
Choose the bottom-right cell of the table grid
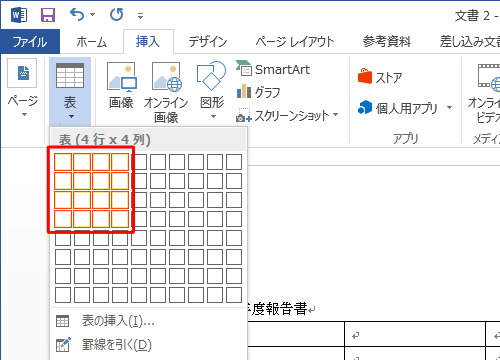[234, 295]
